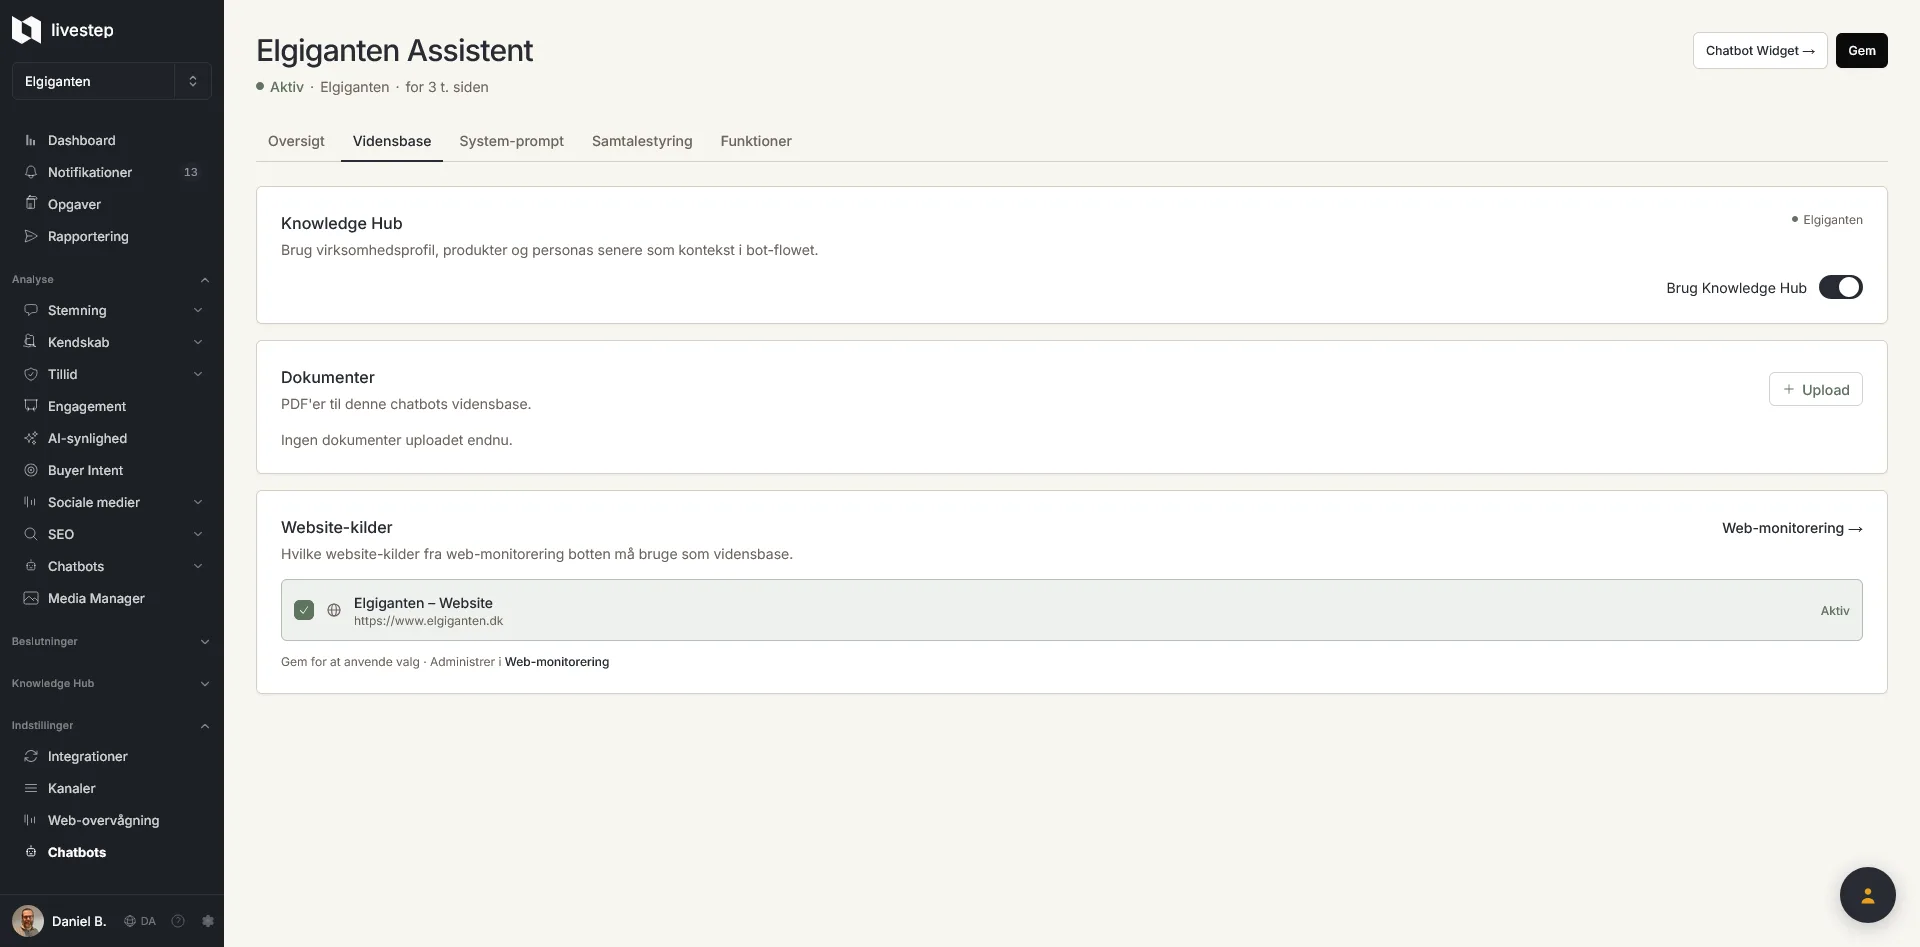Switch language via the DA selector
This screenshot has height=947, width=1920.
click(140, 921)
